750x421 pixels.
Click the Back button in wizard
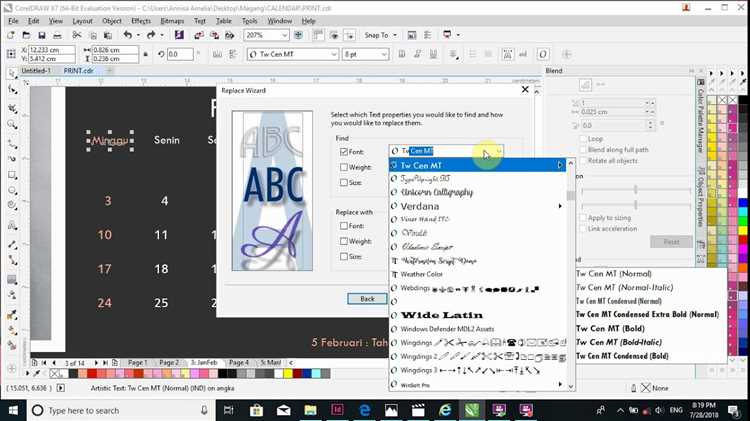click(367, 299)
